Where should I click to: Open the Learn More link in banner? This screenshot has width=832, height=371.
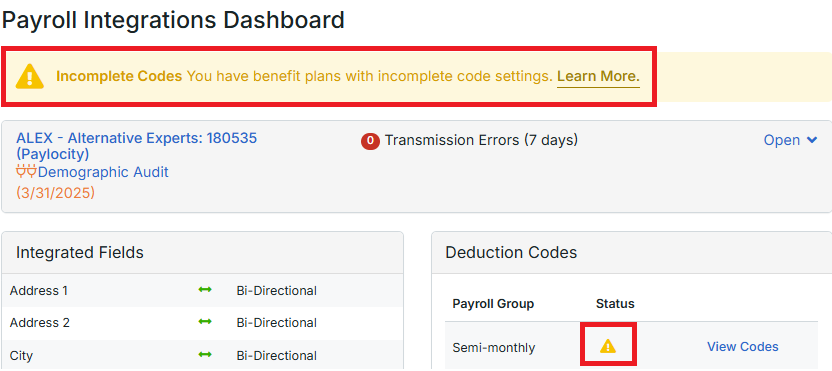click(x=598, y=77)
